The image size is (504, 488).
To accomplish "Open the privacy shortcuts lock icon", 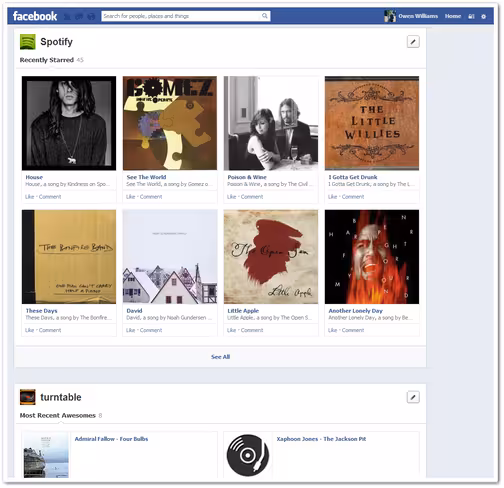I will [x=471, y=16].
